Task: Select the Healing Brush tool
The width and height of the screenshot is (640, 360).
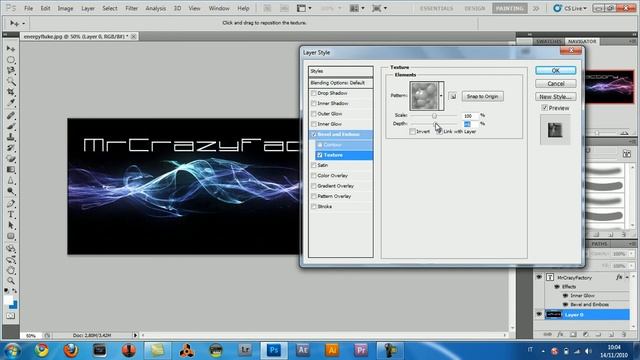Action: click(11, 116)
